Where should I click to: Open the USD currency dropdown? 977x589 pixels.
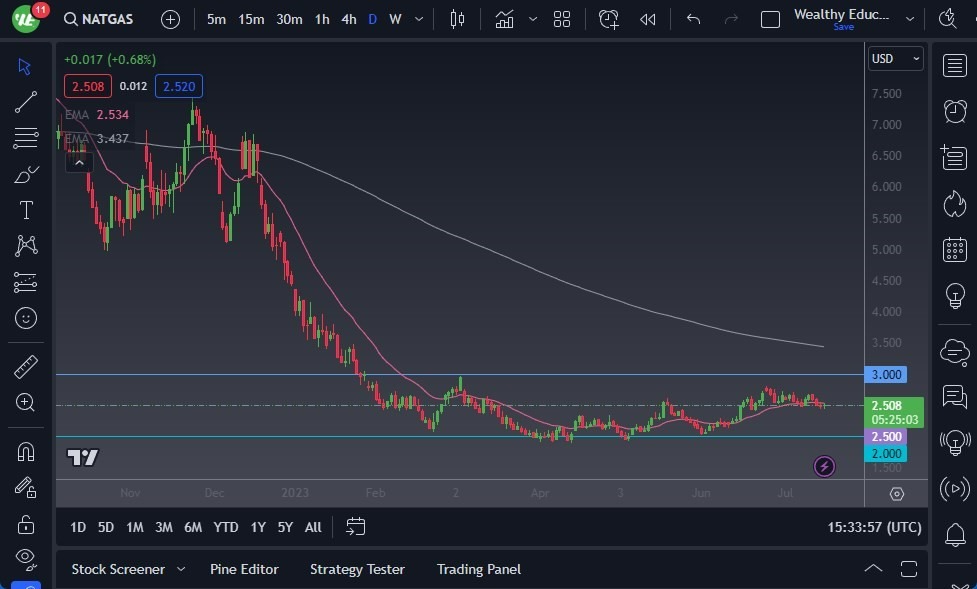(895, 59)
